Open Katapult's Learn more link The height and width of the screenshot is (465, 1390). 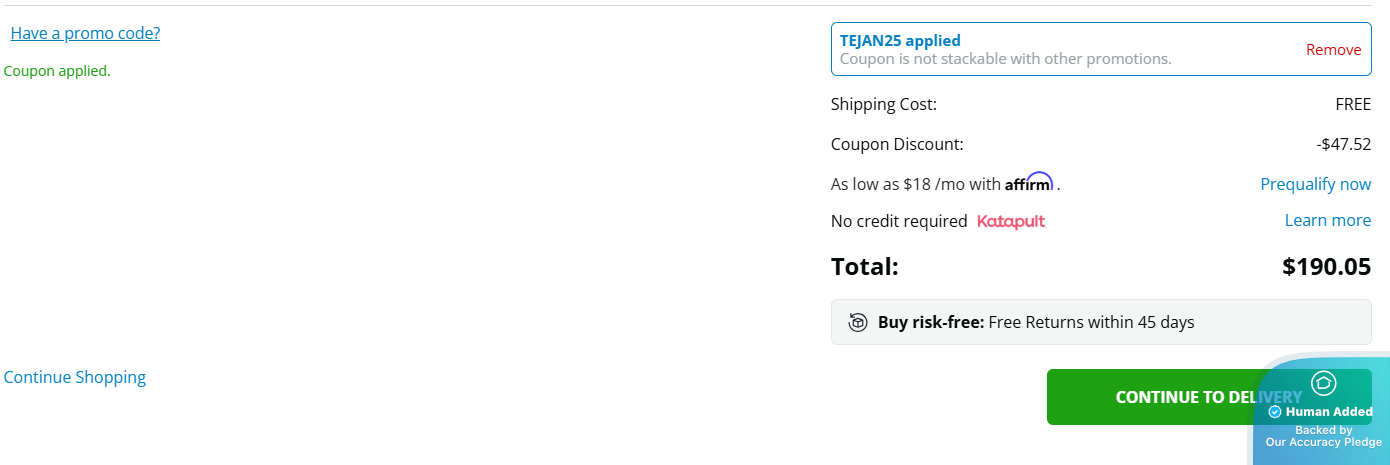point(1327,220)
